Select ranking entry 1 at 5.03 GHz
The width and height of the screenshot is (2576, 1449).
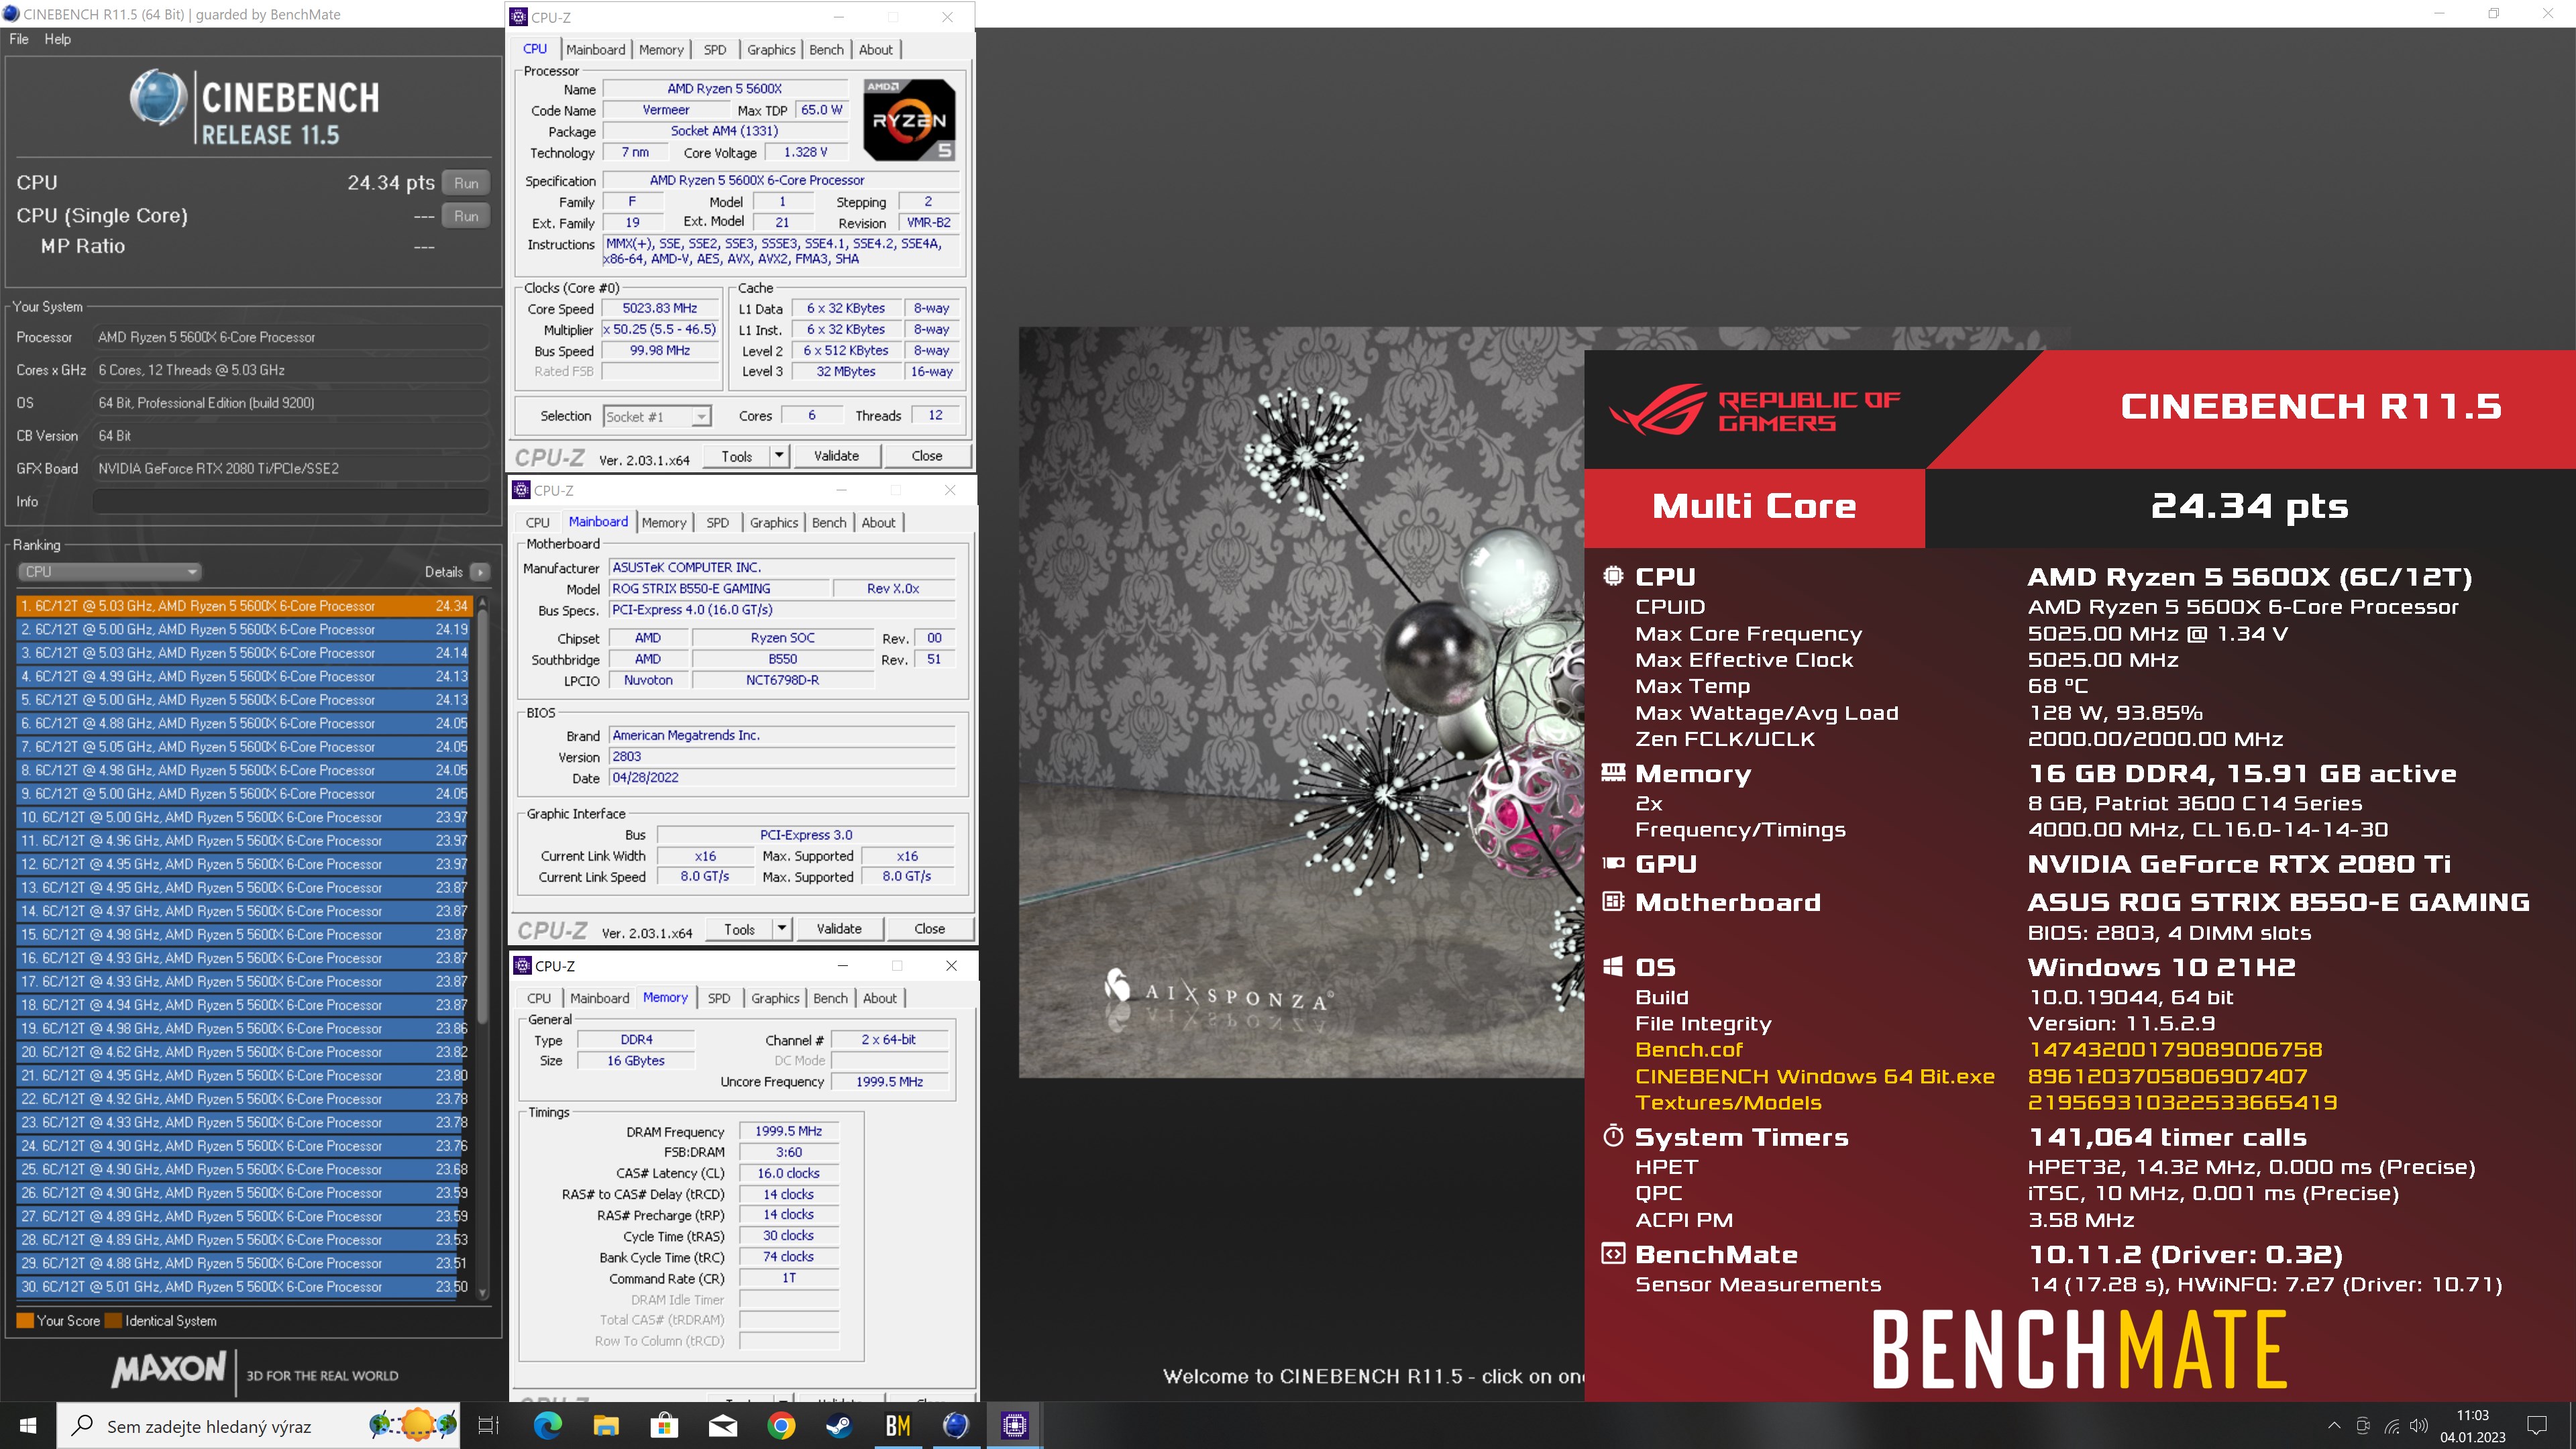point(243,606)
